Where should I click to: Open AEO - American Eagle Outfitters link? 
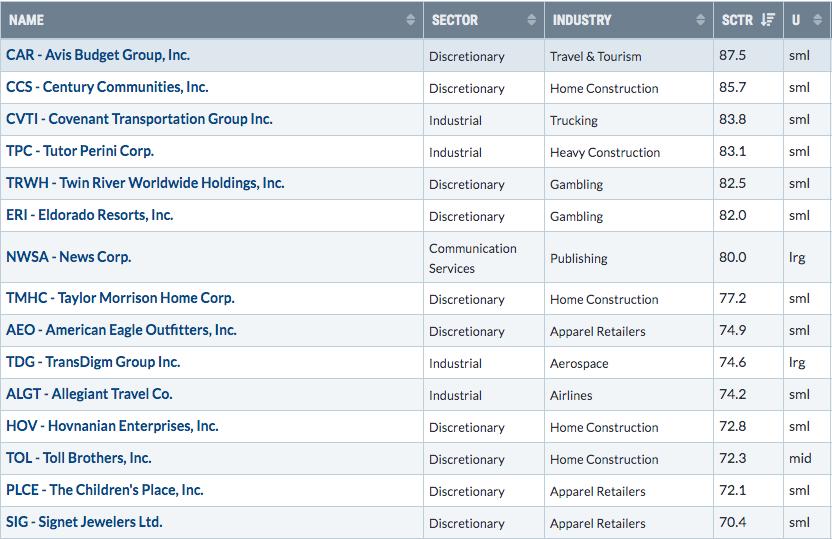[x=122, y=330]
